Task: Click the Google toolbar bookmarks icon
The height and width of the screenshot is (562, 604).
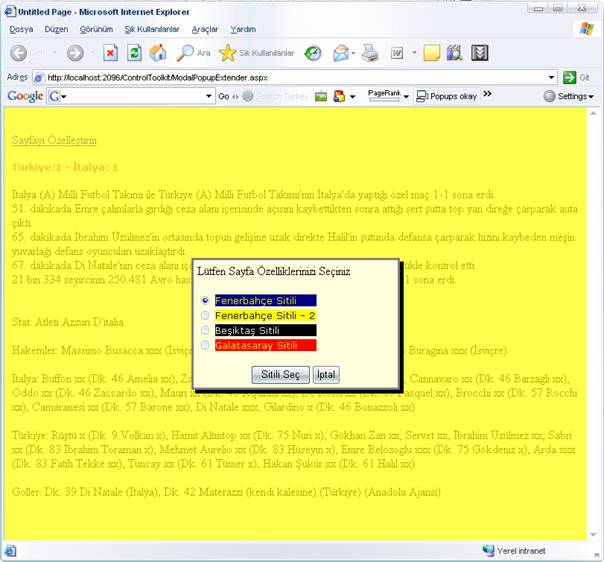Action: pos(339,96)
